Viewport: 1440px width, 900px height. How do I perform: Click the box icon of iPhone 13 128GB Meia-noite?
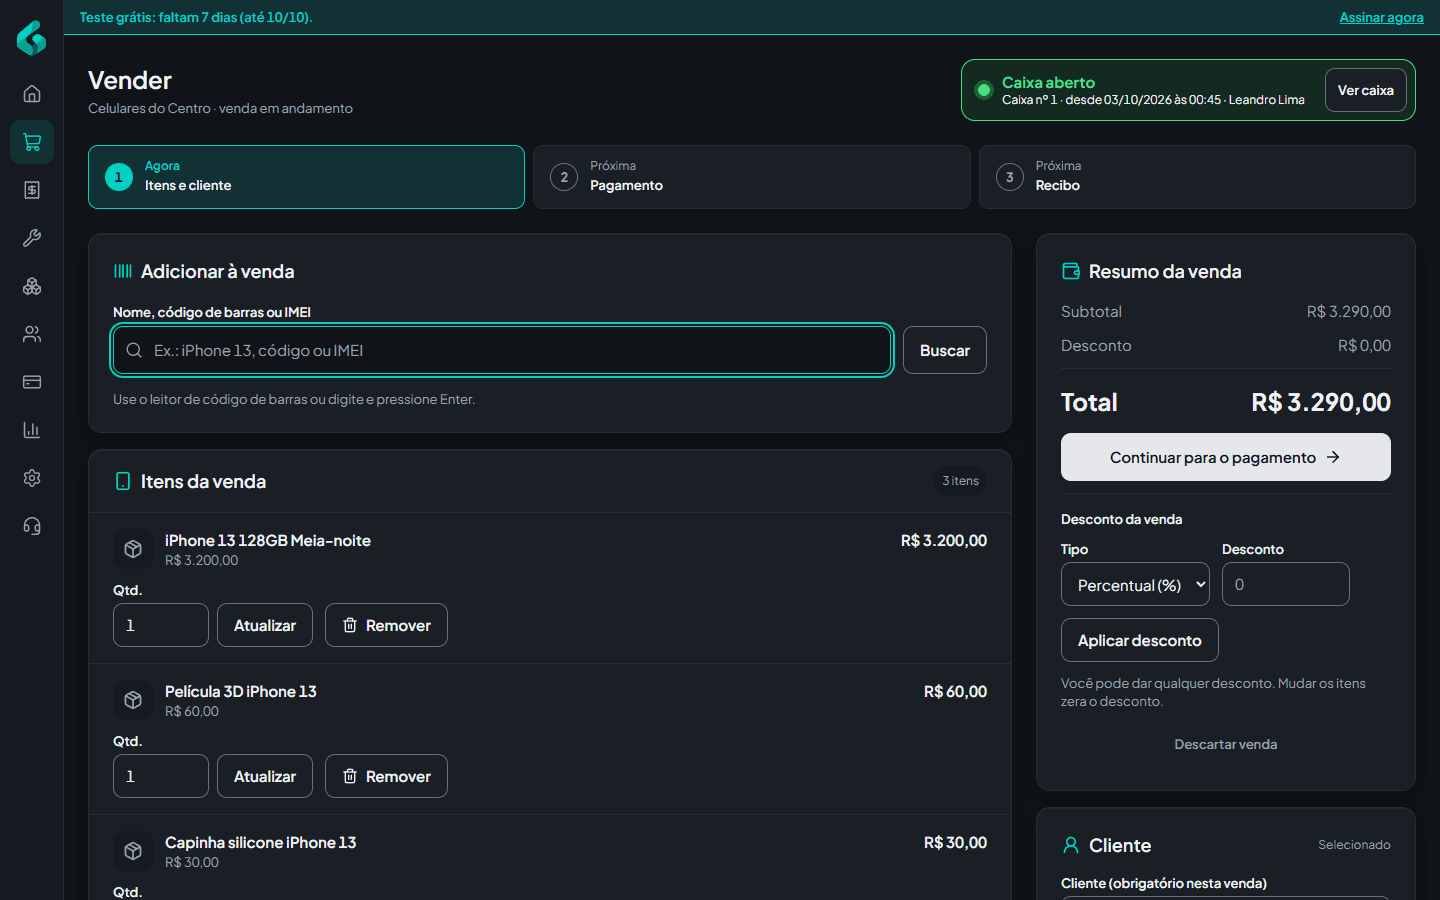pos(133,549)
